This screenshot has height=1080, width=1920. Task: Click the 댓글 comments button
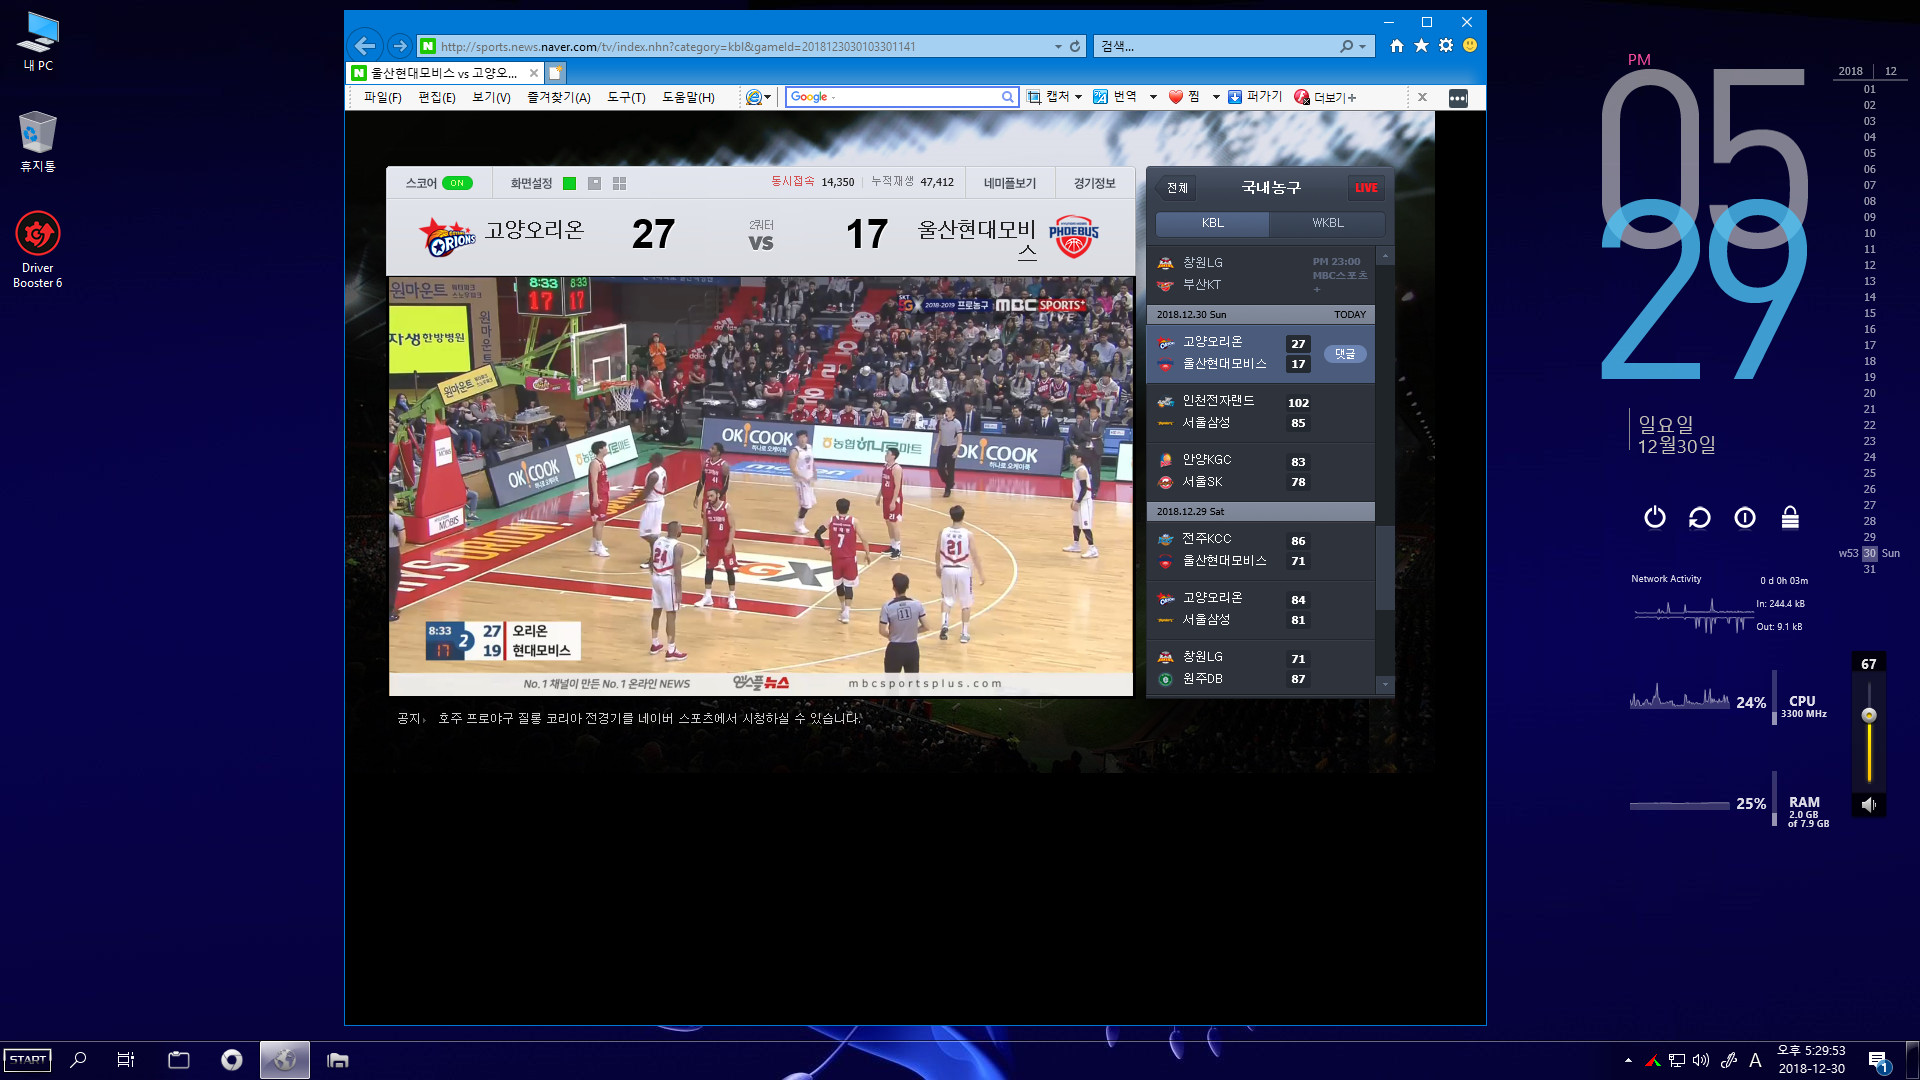(1345, 354)
